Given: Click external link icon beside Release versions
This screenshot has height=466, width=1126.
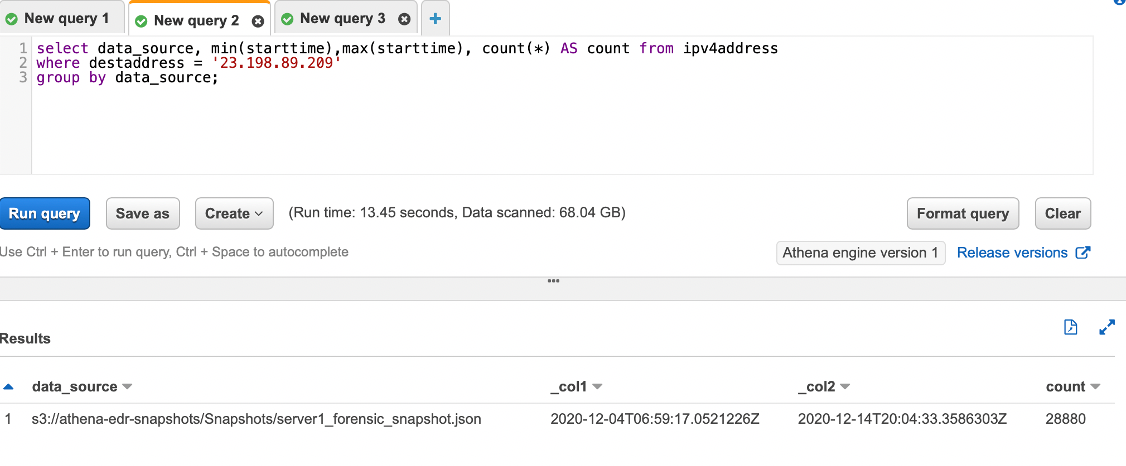Looking at the screenshot, I should 1082,253.
